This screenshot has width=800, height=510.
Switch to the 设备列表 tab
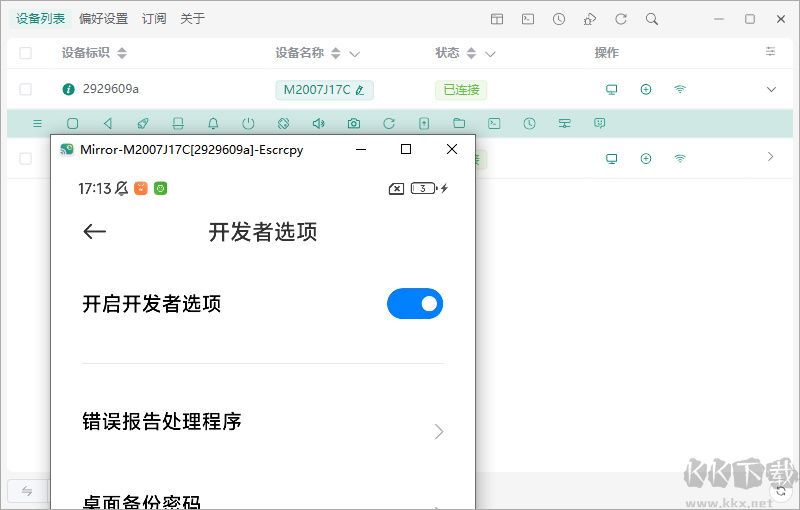[40, 19]
